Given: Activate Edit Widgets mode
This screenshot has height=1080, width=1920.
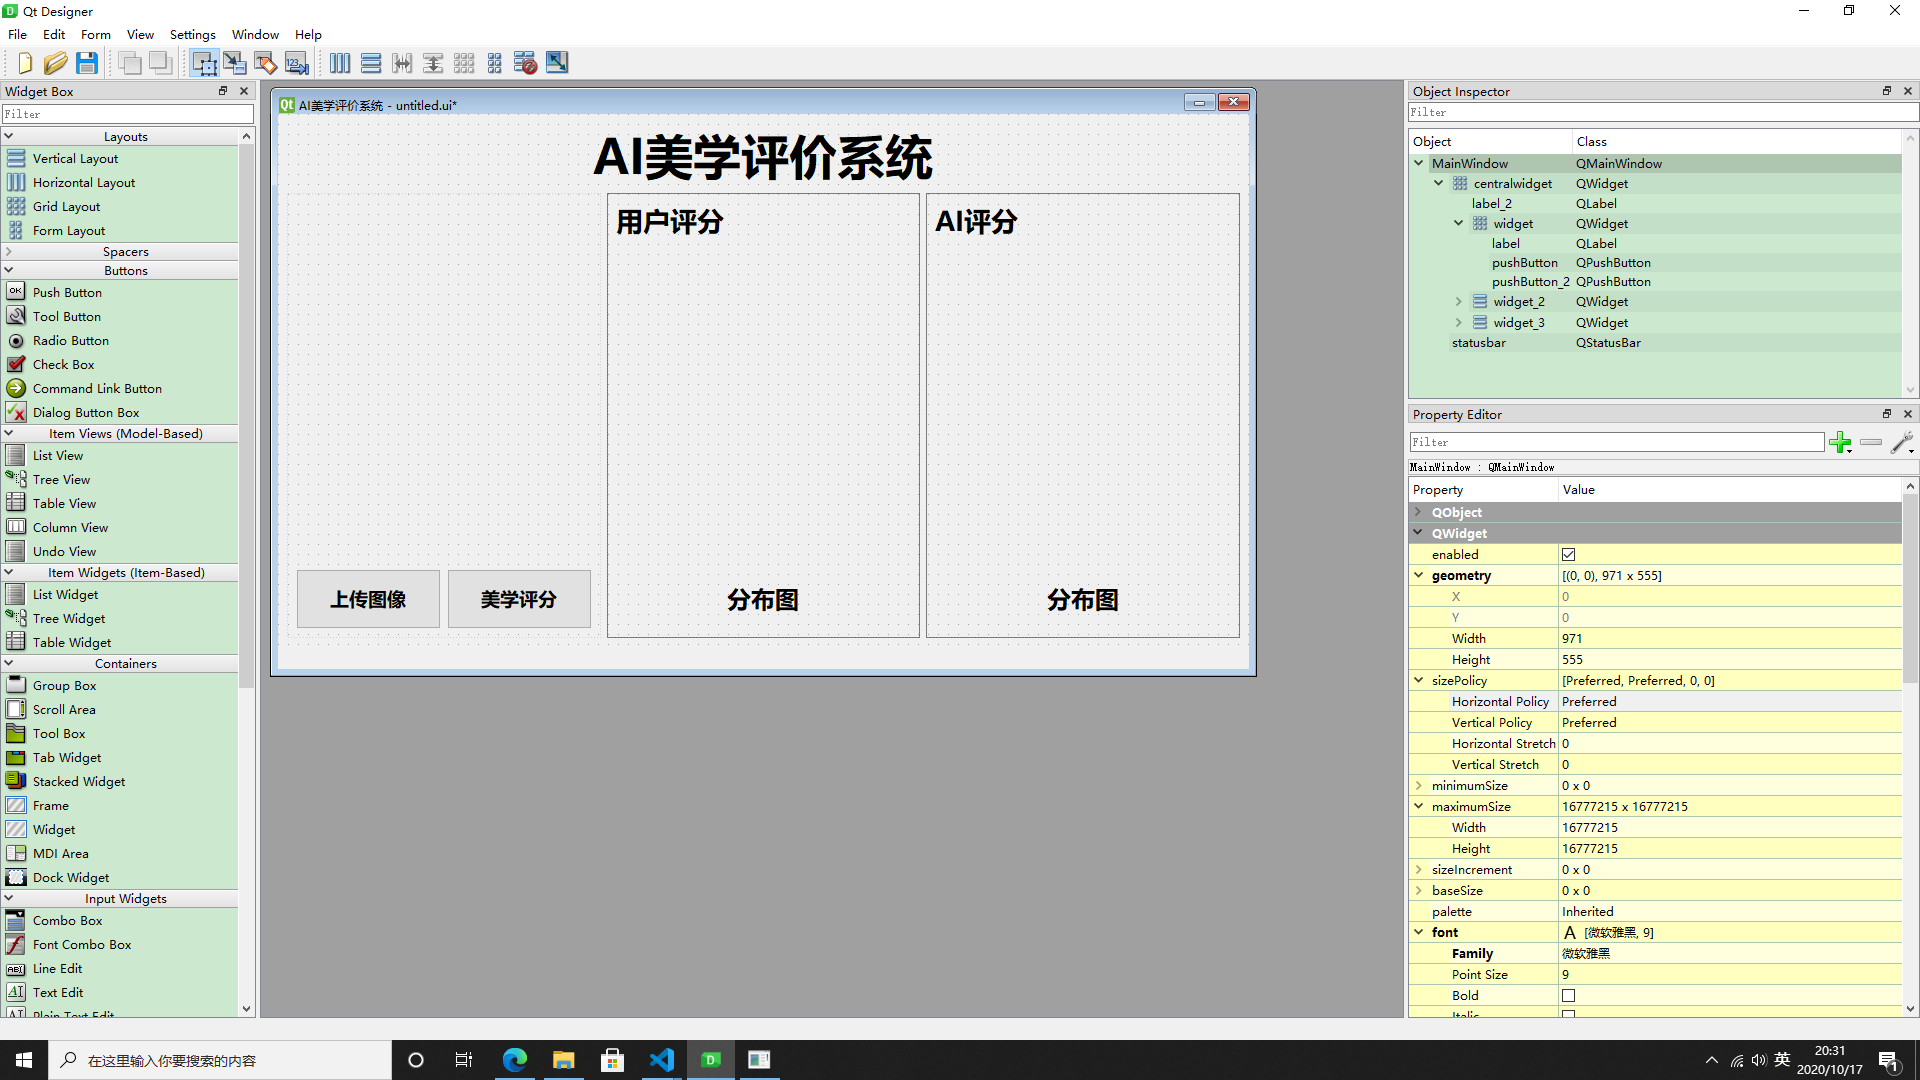Looking at the screenshot, I should [204, 63].
